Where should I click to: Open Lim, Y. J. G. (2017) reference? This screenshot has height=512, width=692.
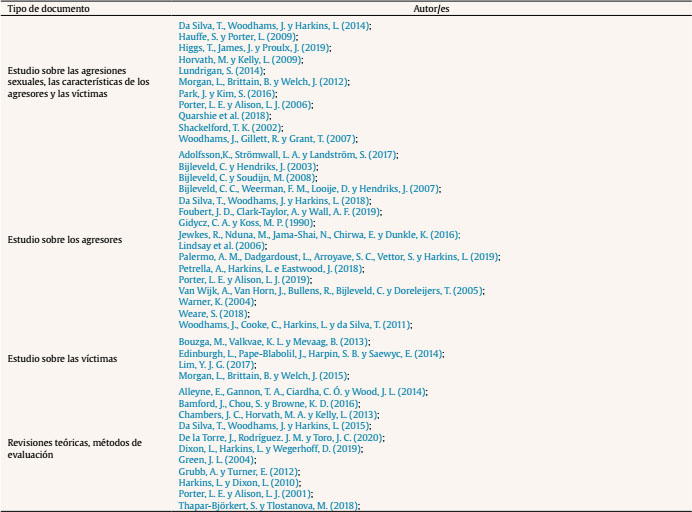coord(217,365)
